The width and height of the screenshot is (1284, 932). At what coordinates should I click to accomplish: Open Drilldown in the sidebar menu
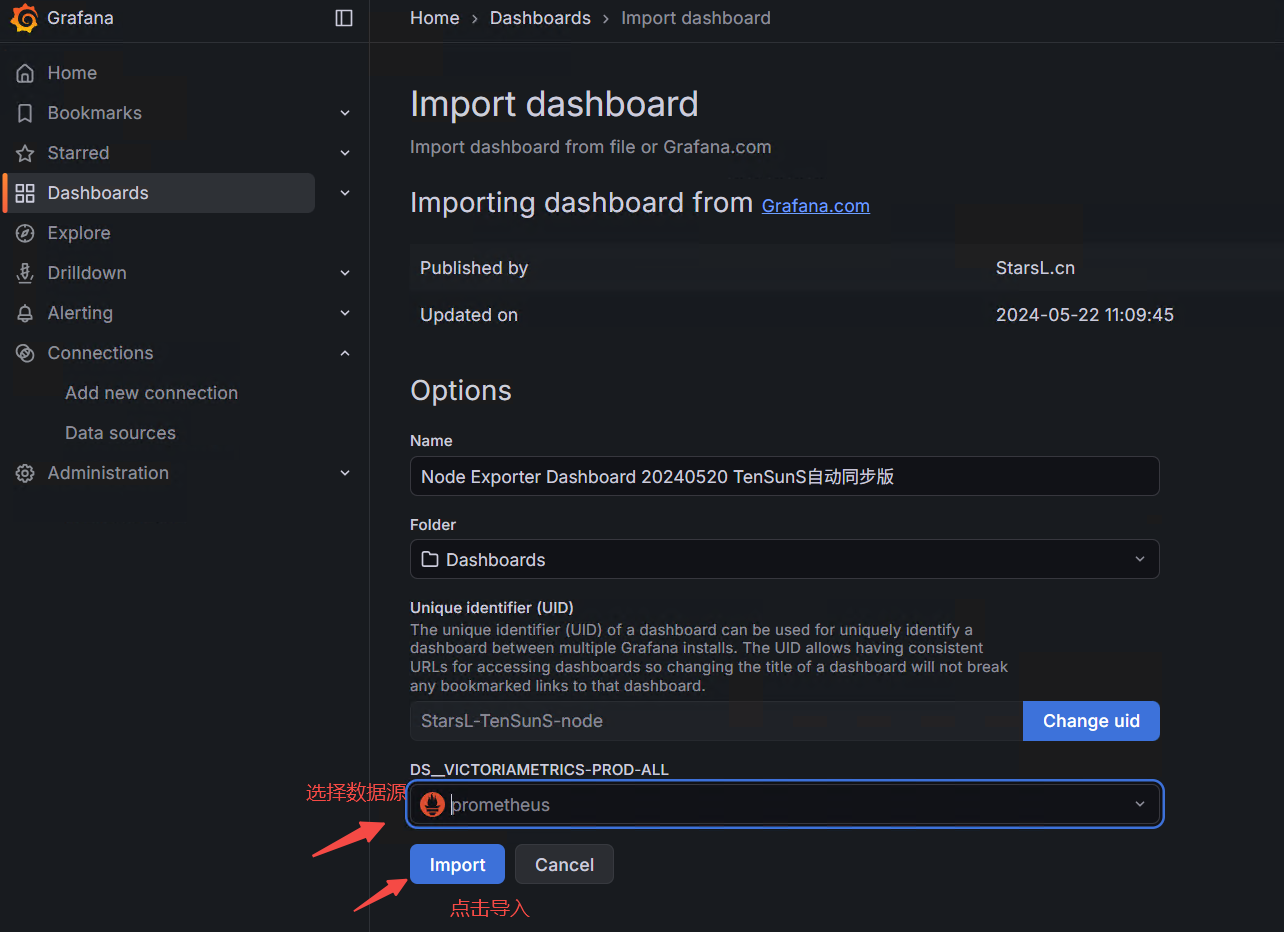87,273
